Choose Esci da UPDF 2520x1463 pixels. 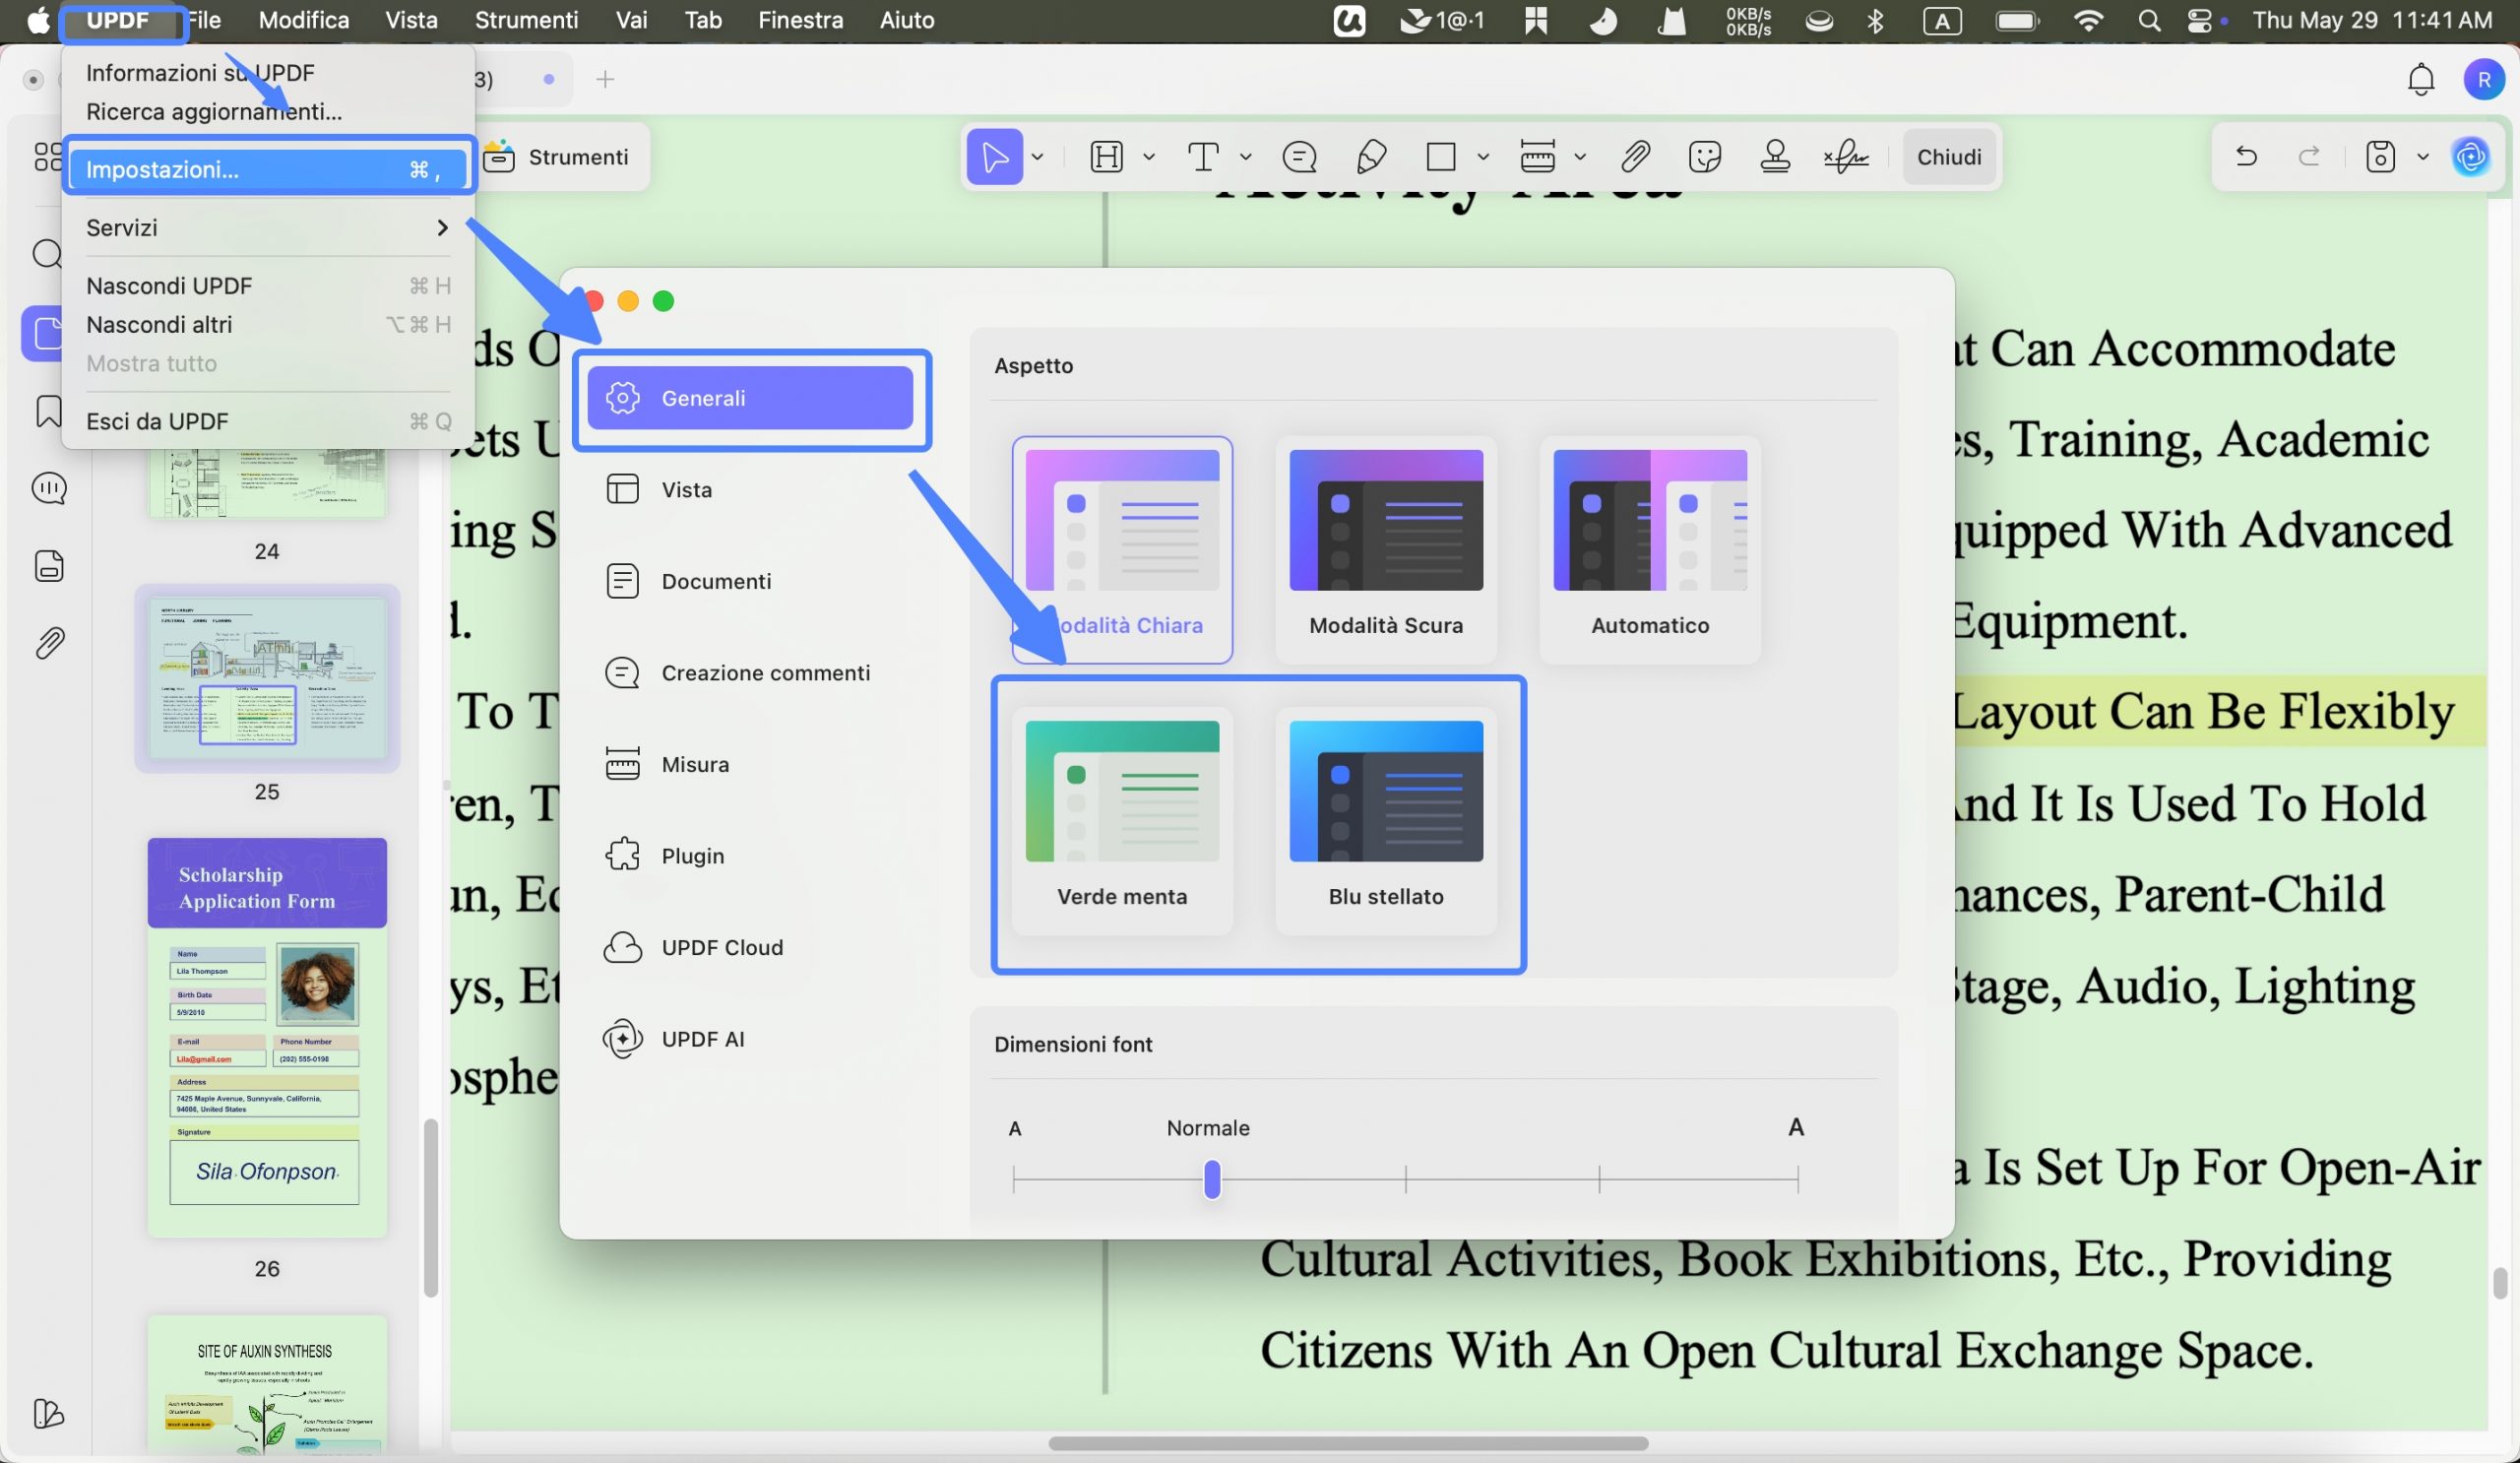tap(268, 422)
